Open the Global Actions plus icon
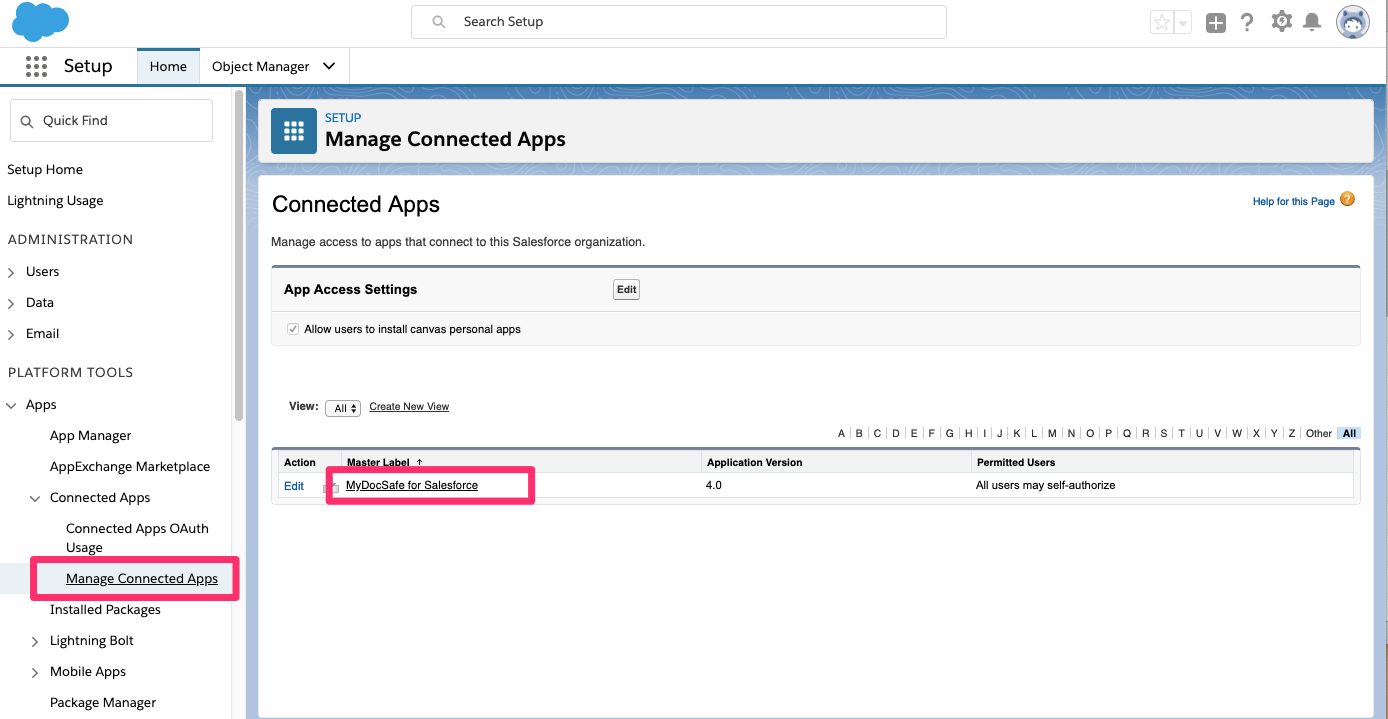 1215,22
